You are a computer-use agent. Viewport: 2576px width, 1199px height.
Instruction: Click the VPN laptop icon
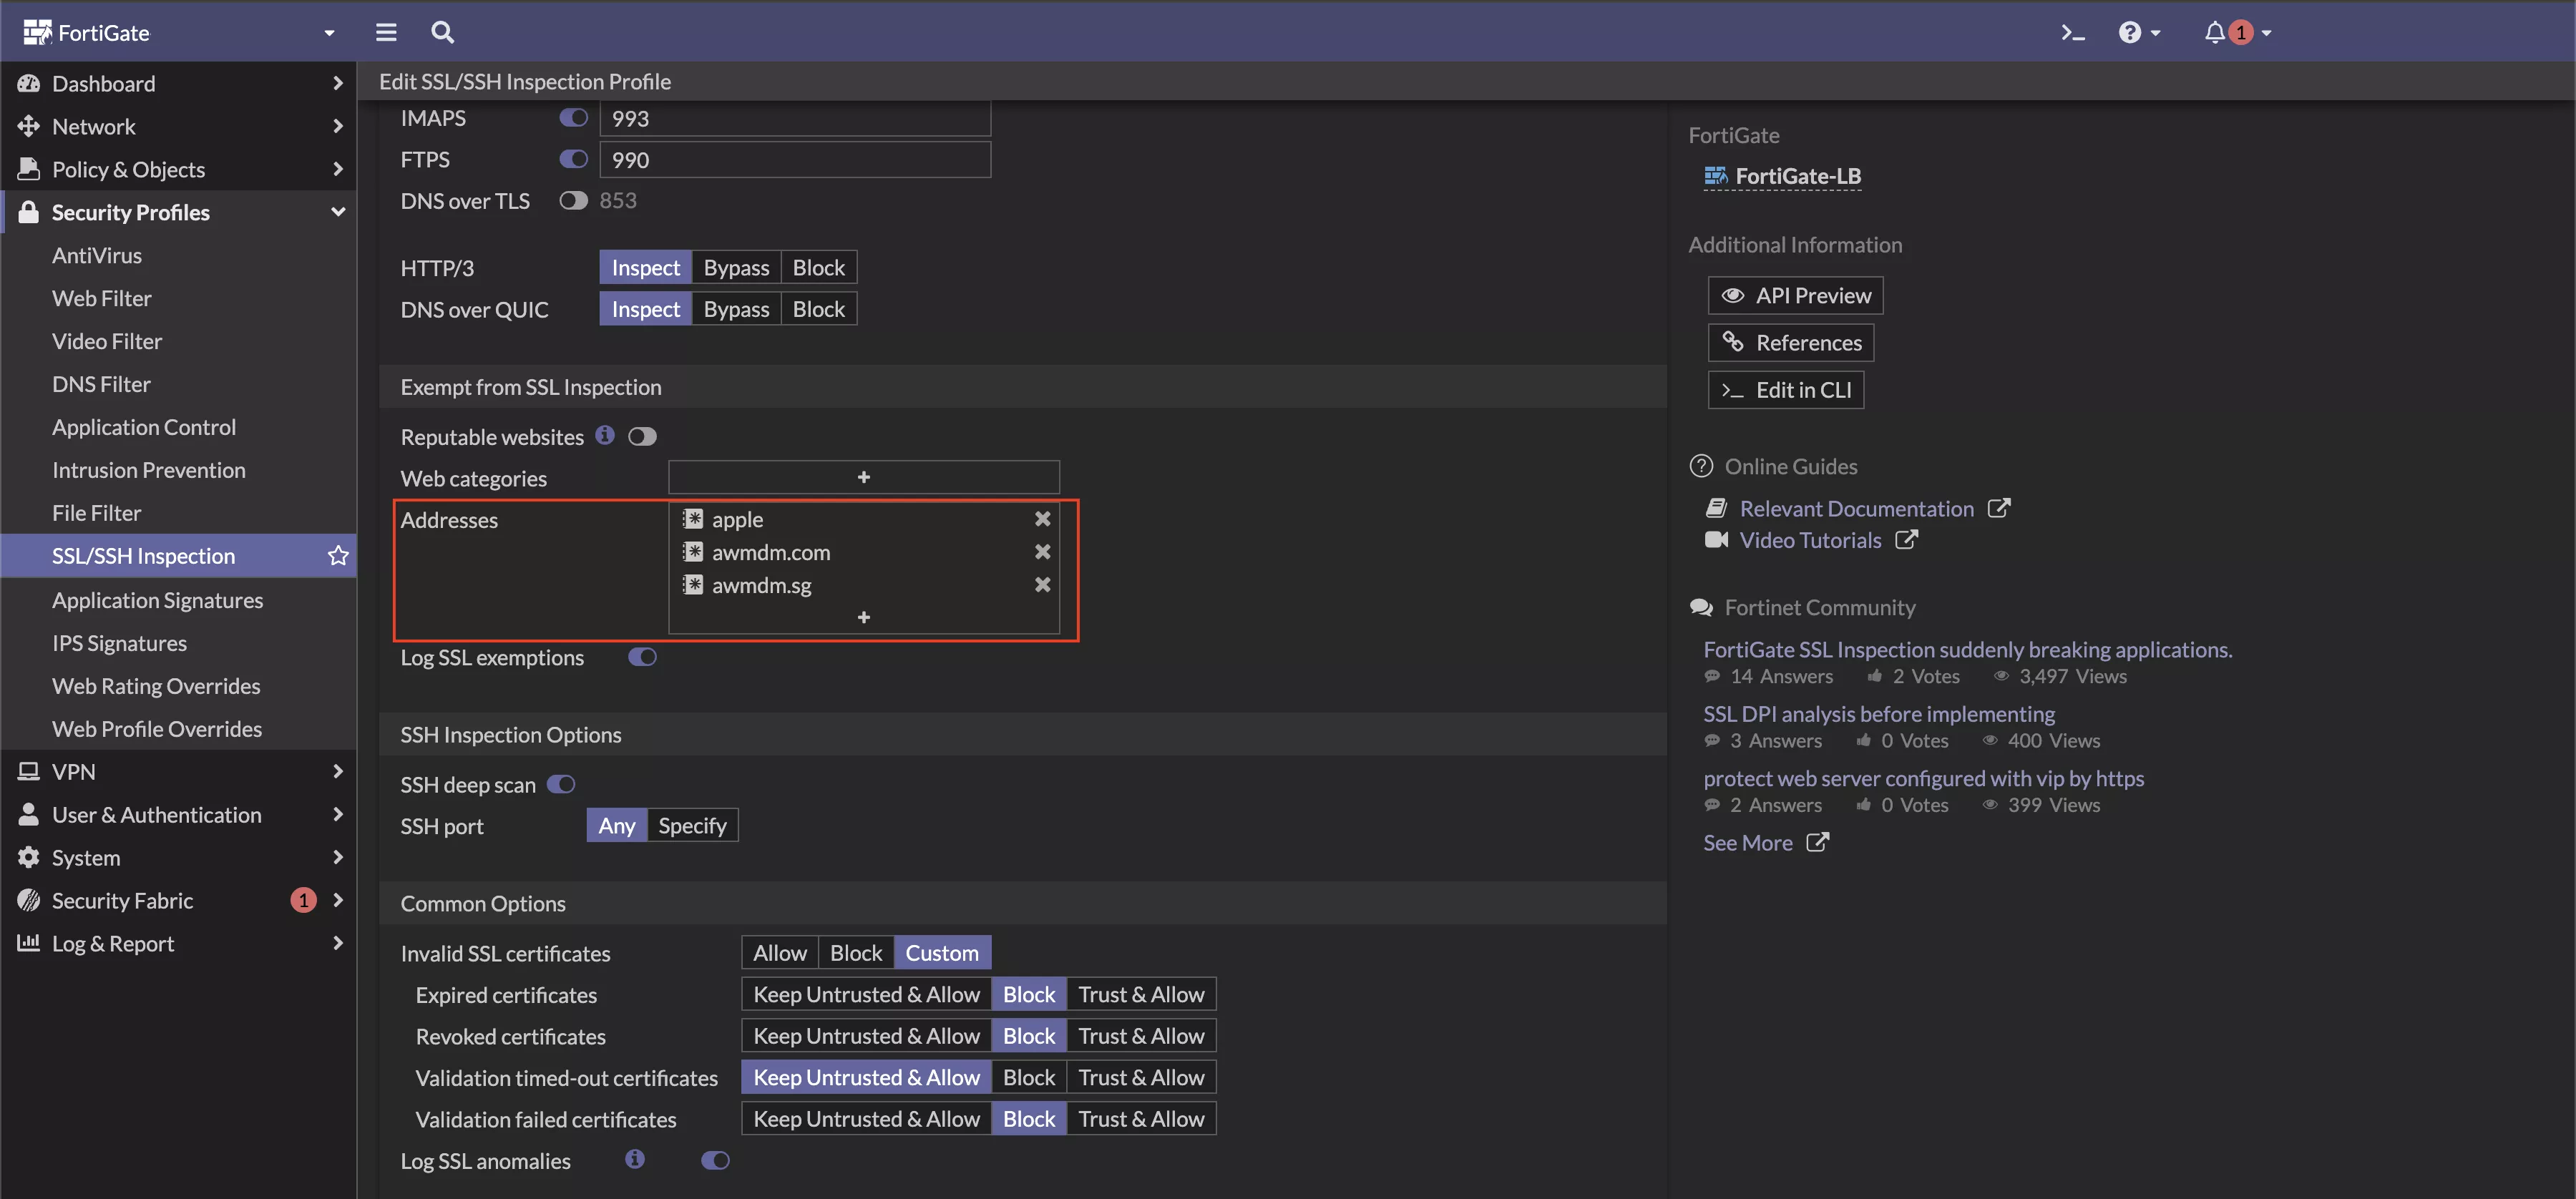[x=29, y=771]
